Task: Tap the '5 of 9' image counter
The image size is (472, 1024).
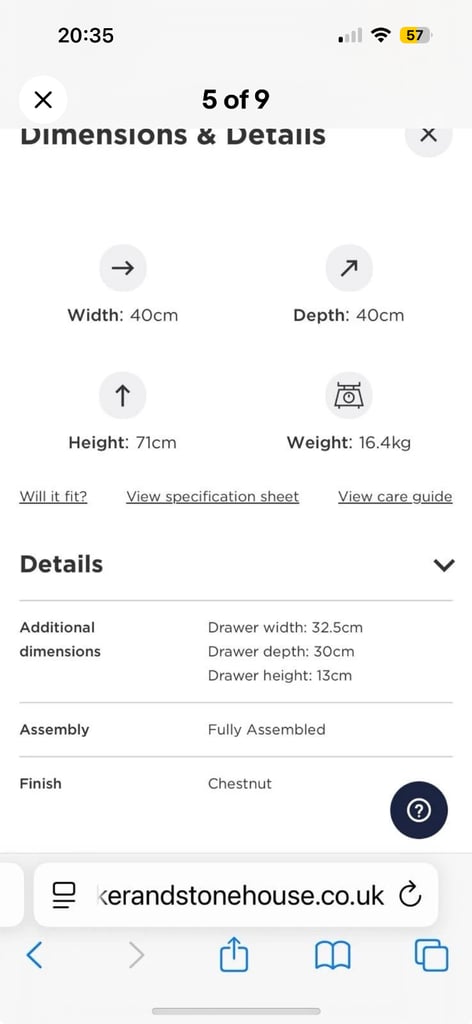Action: [236, 100]
